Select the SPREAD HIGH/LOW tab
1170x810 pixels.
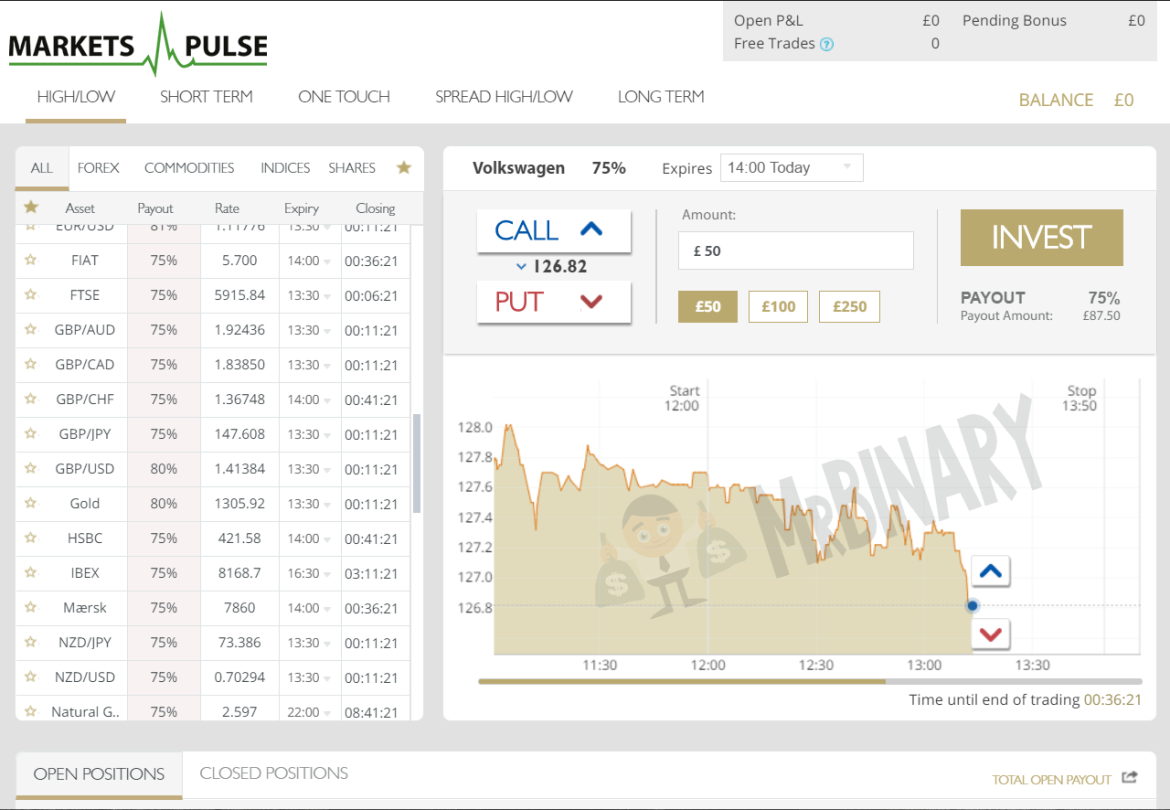click(x=504, y=97)
